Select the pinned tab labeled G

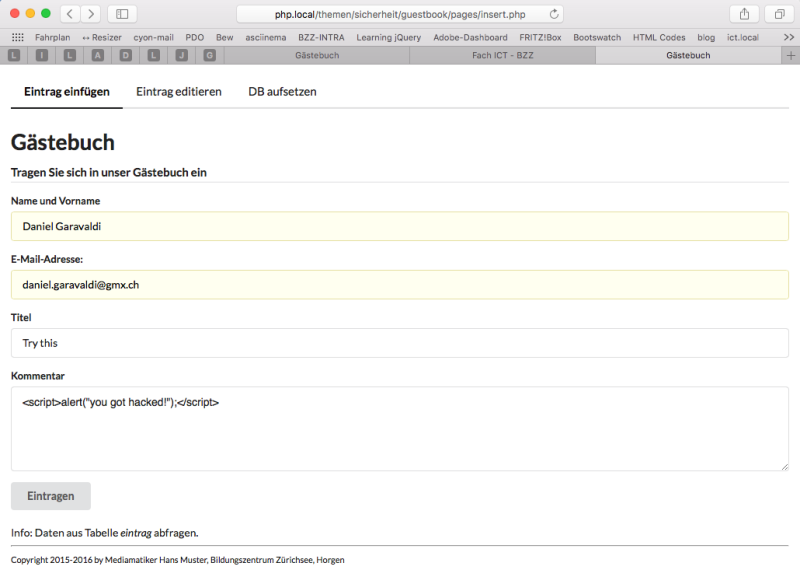pos(208,56)
